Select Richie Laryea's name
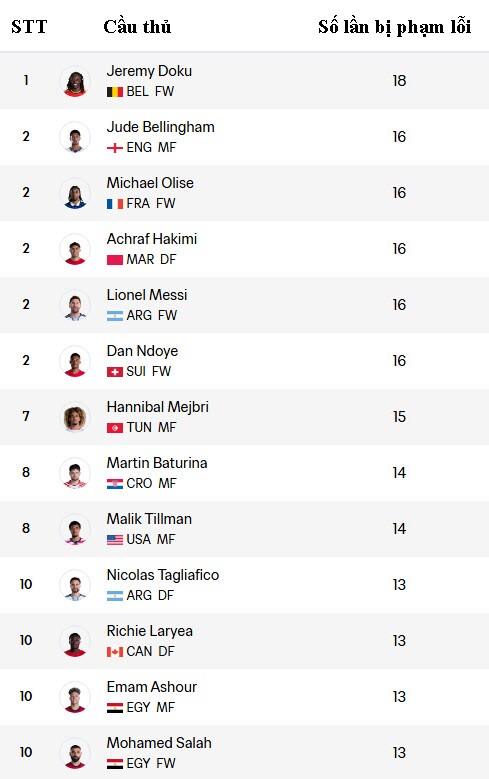 point(150,631)
